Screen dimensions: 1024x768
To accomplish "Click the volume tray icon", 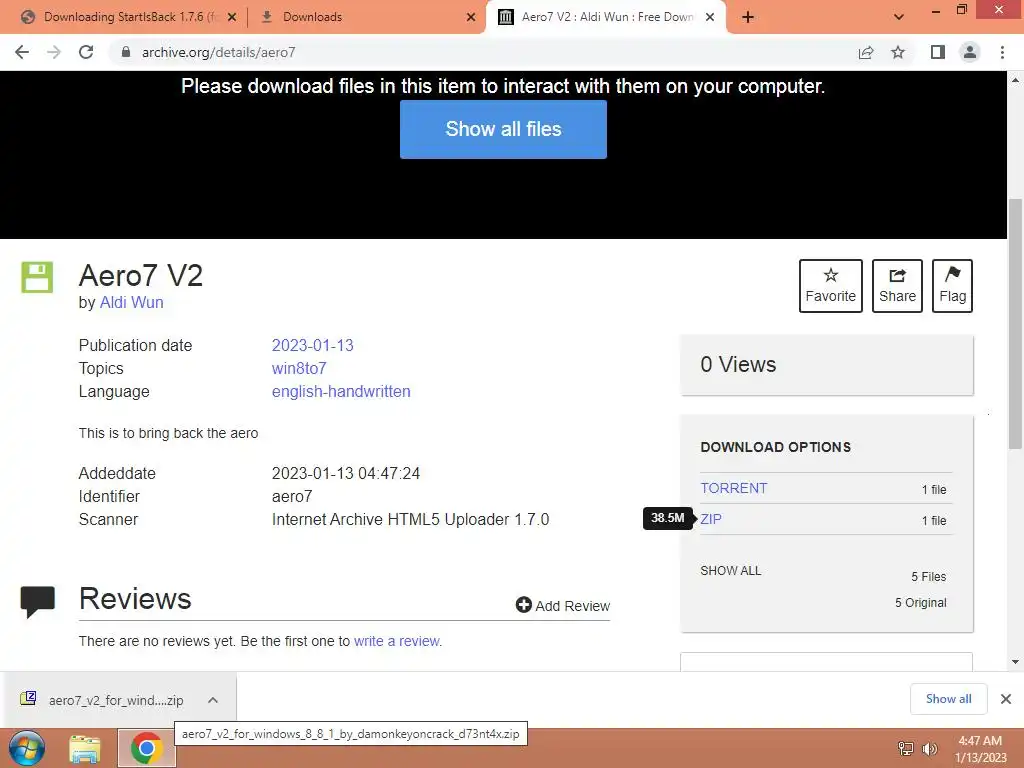I will point(929,748).
